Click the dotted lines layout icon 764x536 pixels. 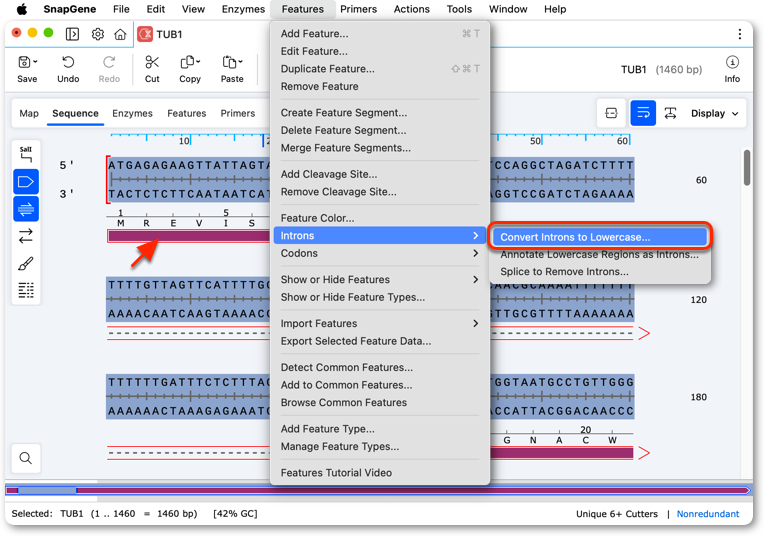click(26, 290)
